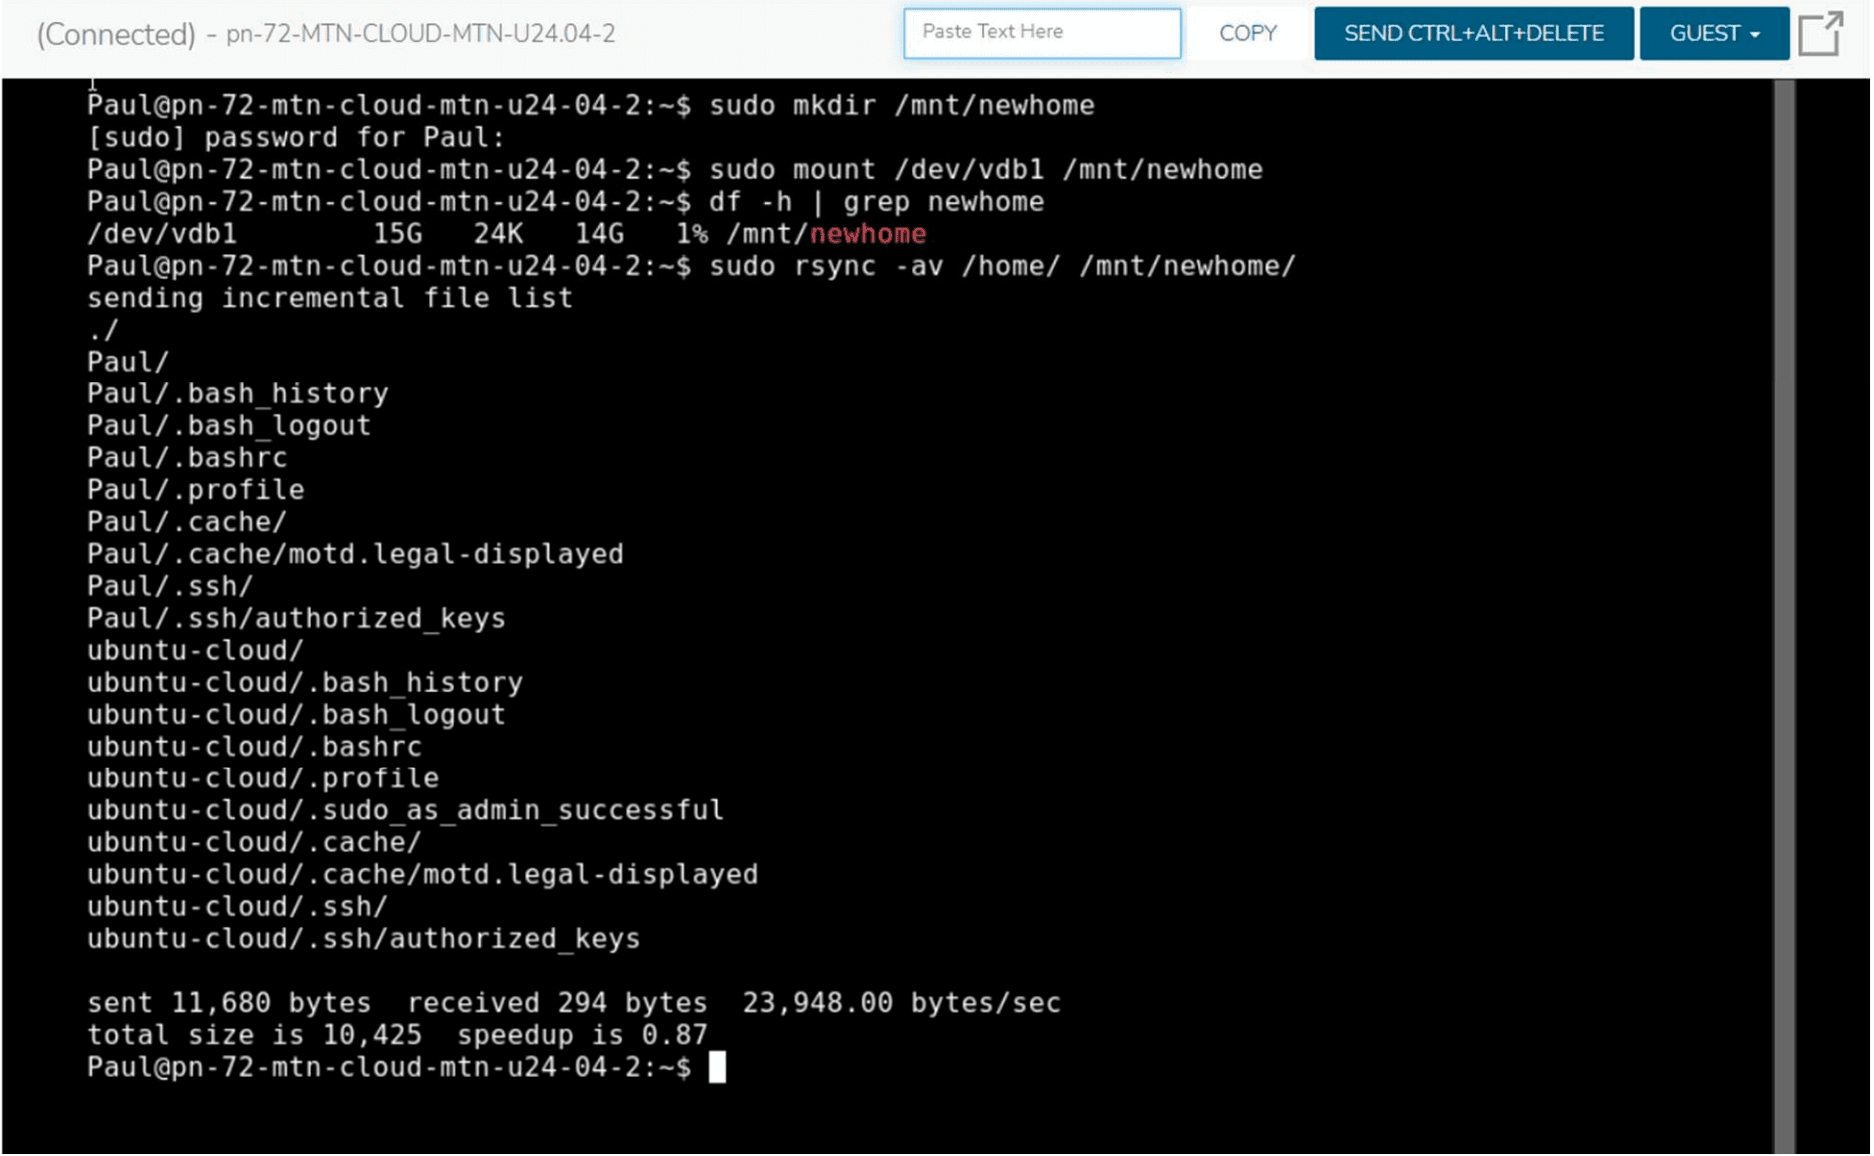
Task: Click the final shell prompt cursor
Action: [717, 1067]
